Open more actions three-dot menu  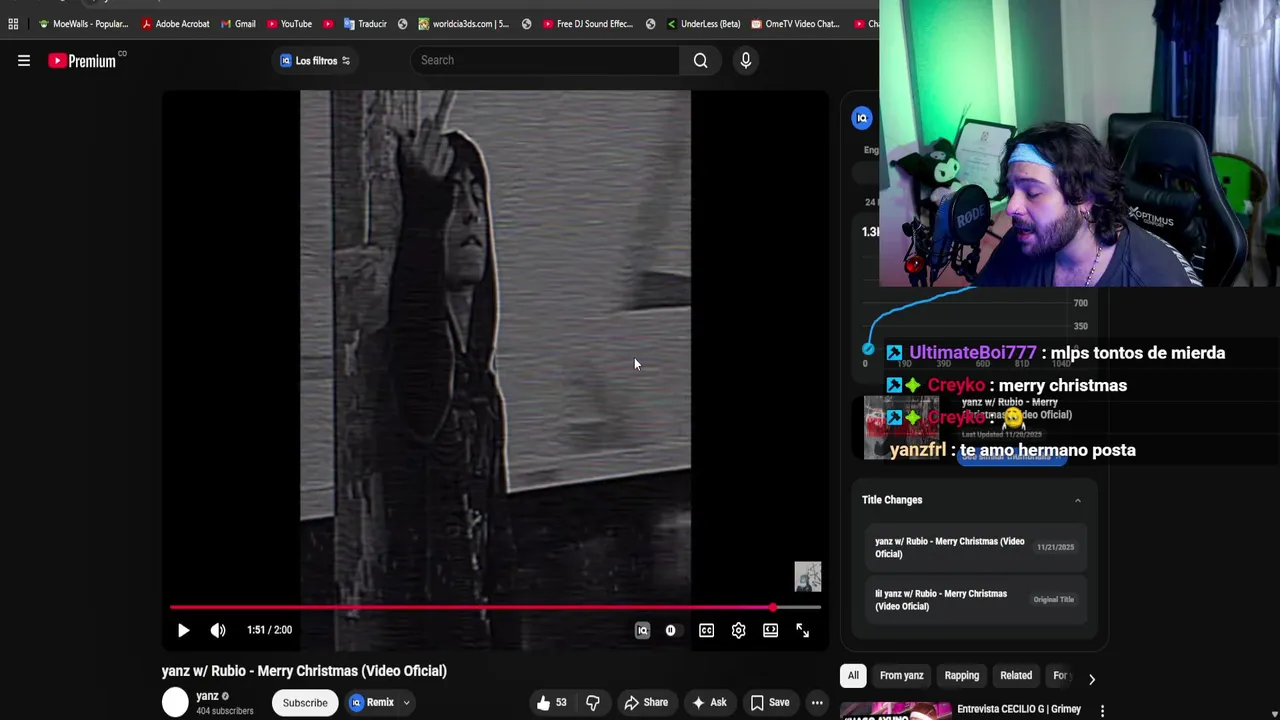[817, 702]
